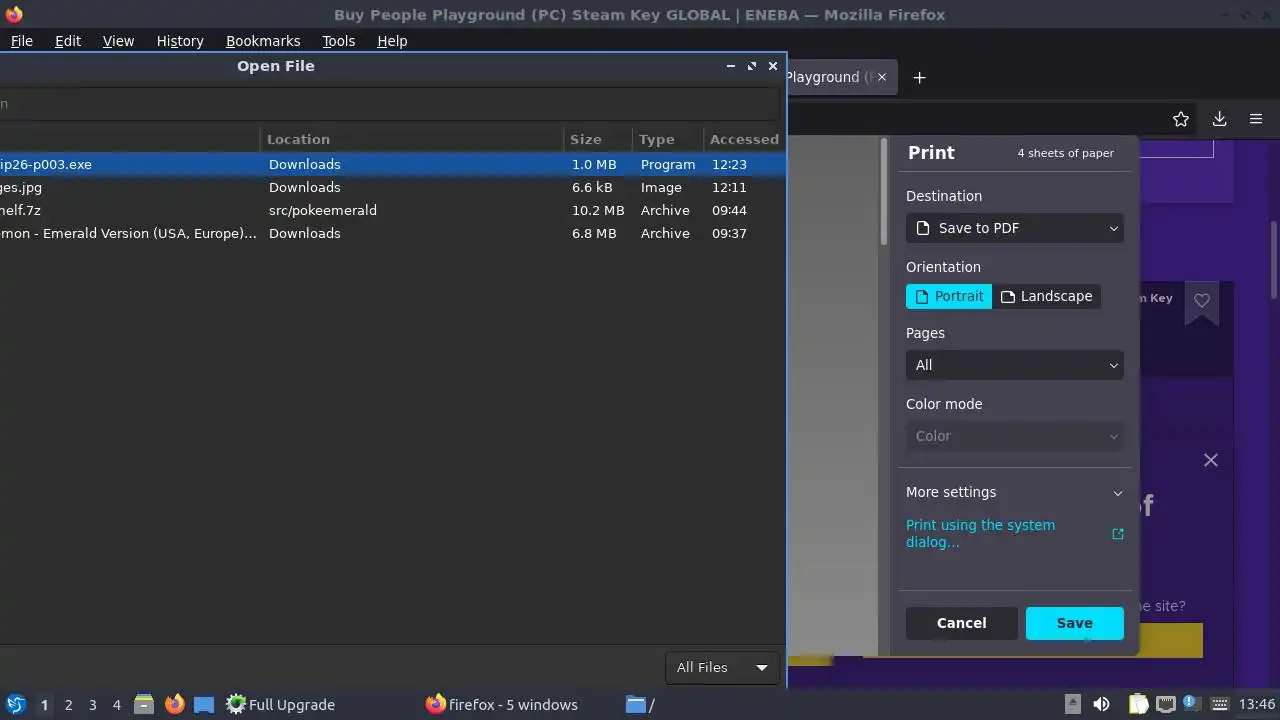1280x720 pixels.
Task: Add product to wishlist with heart icon
Action: click(1202, 300)
